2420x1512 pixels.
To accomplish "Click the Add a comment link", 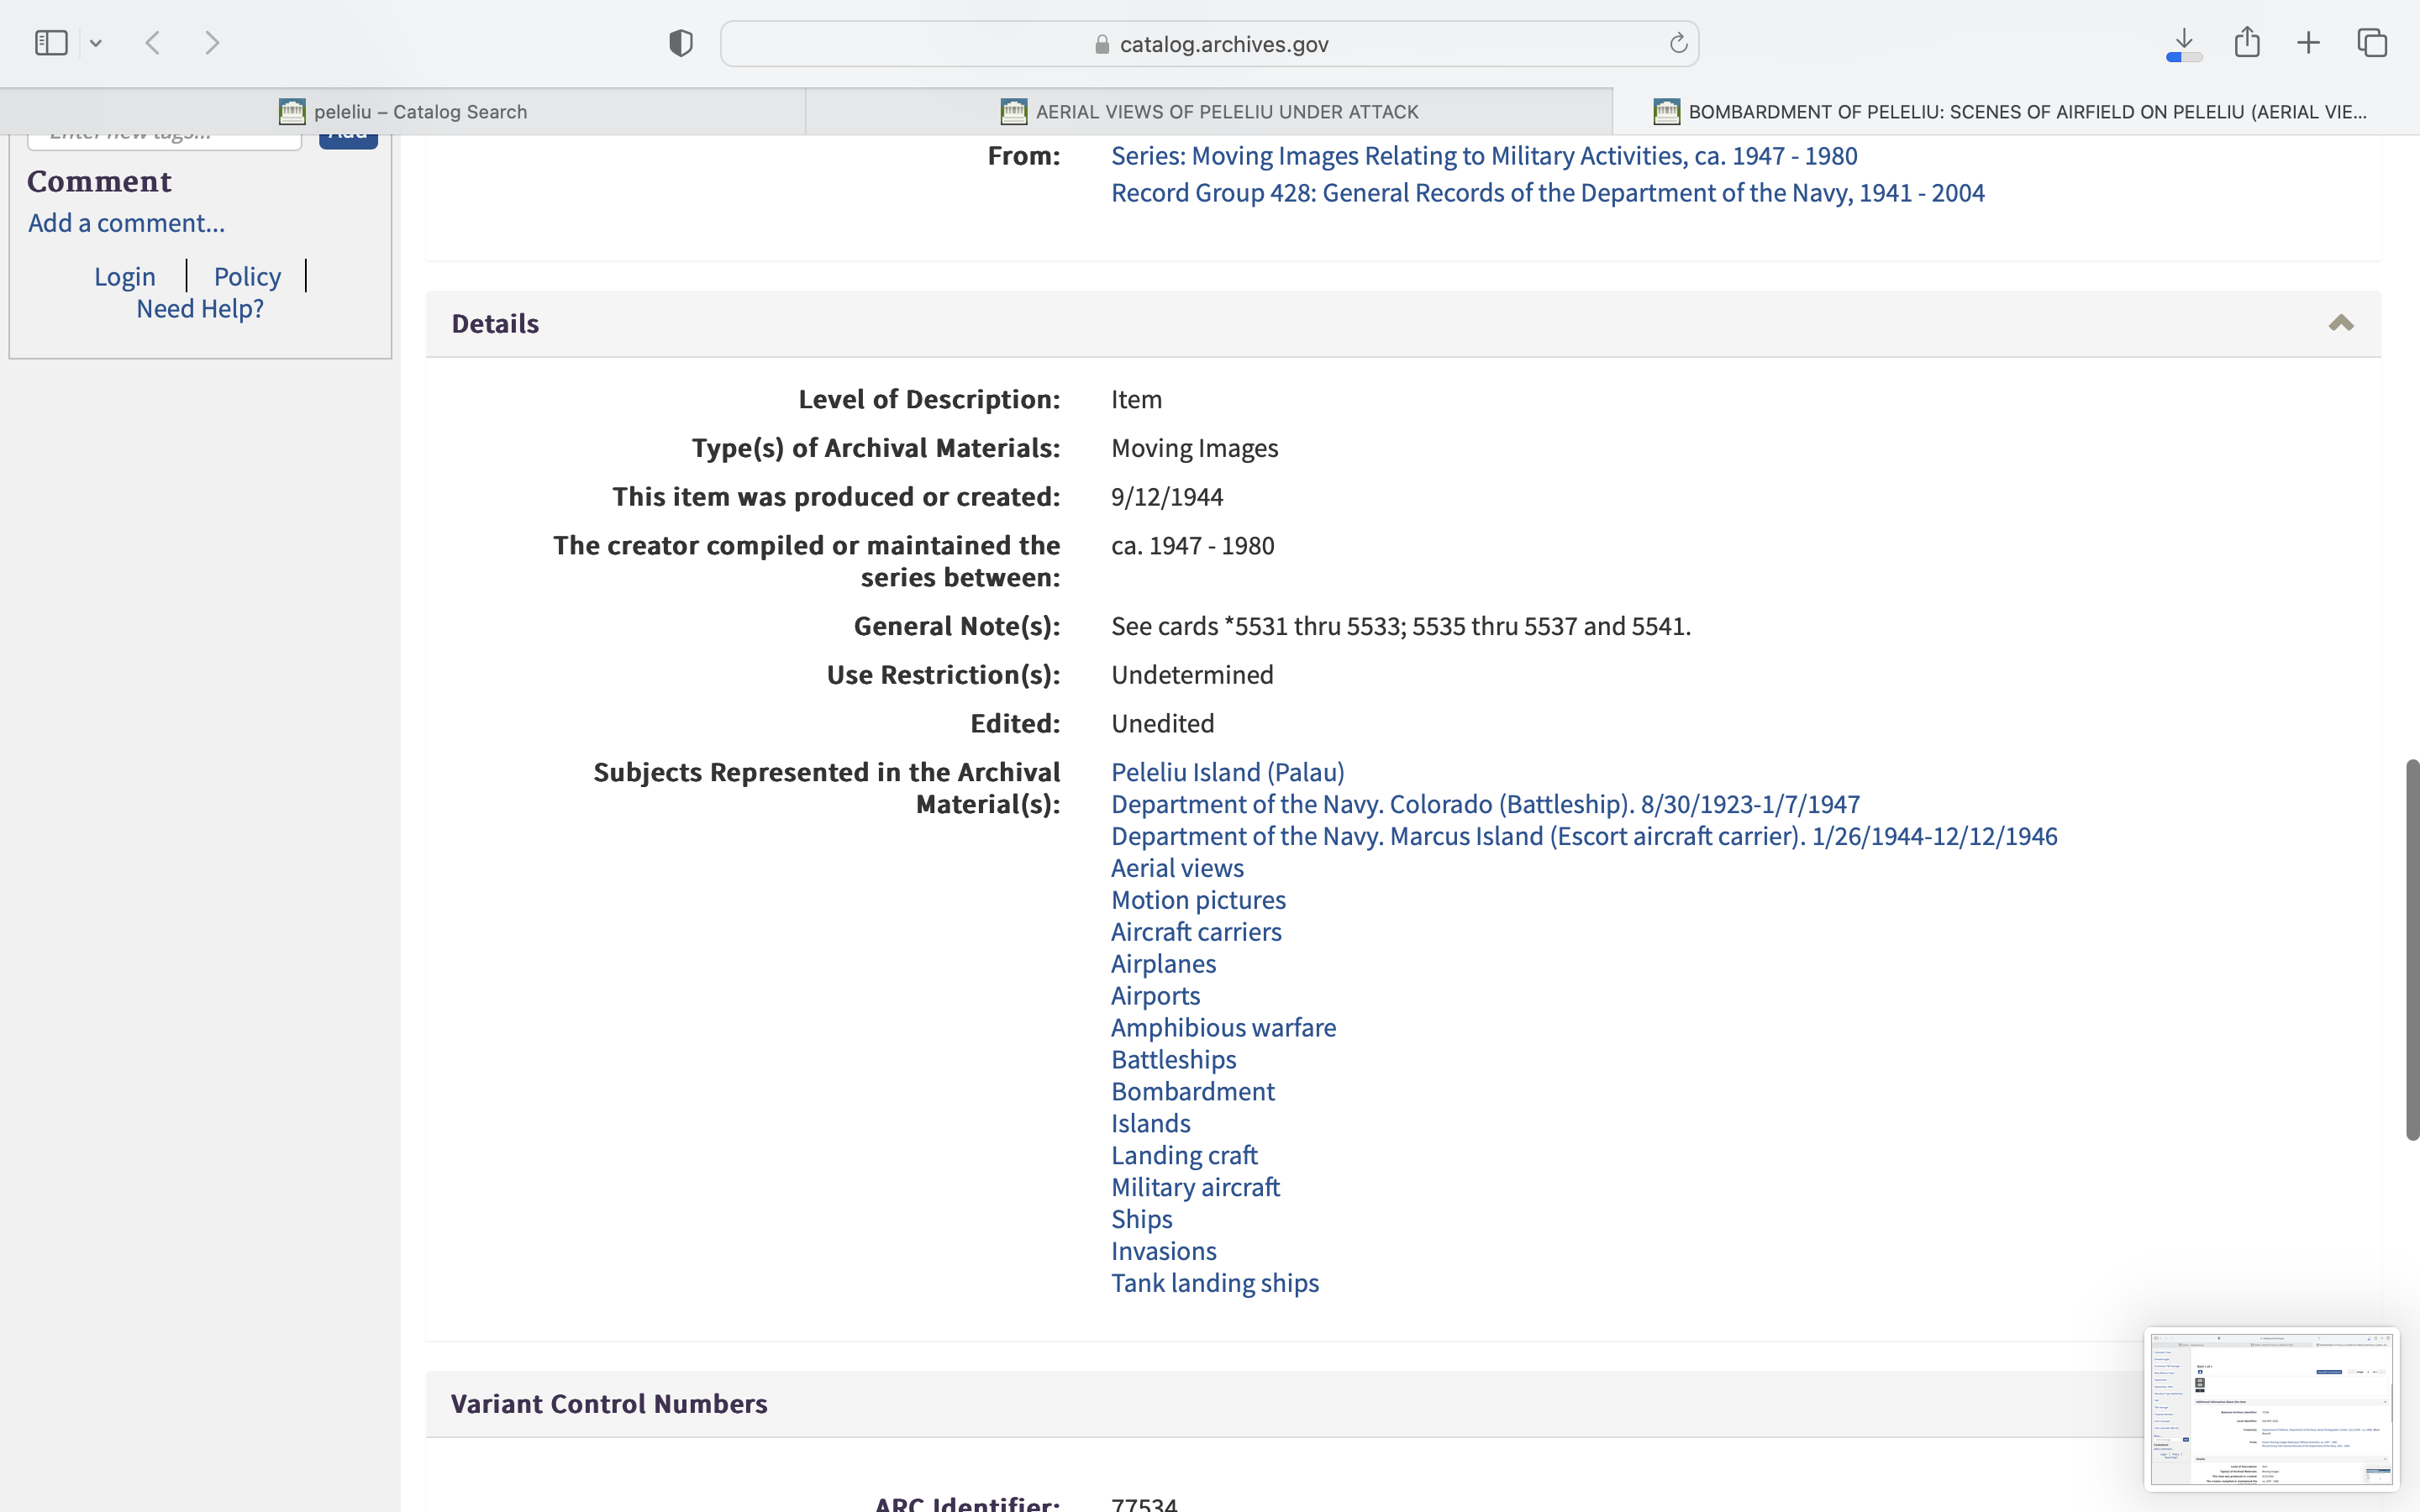I will [x=126, y=223].
